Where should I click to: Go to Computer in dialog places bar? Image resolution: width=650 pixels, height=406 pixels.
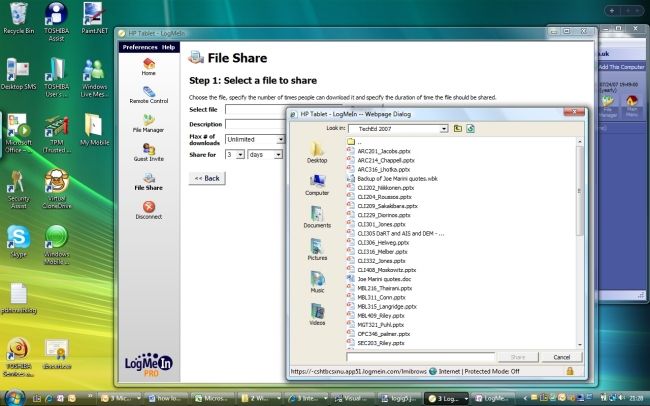click(317, 185)
